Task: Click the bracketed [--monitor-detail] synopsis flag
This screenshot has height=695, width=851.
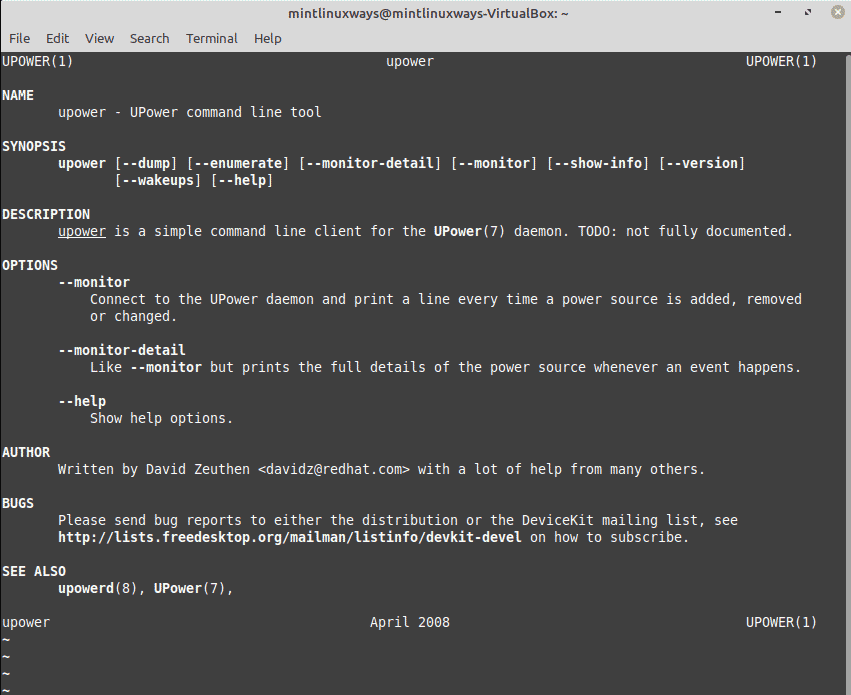Action: pos(370,163)
